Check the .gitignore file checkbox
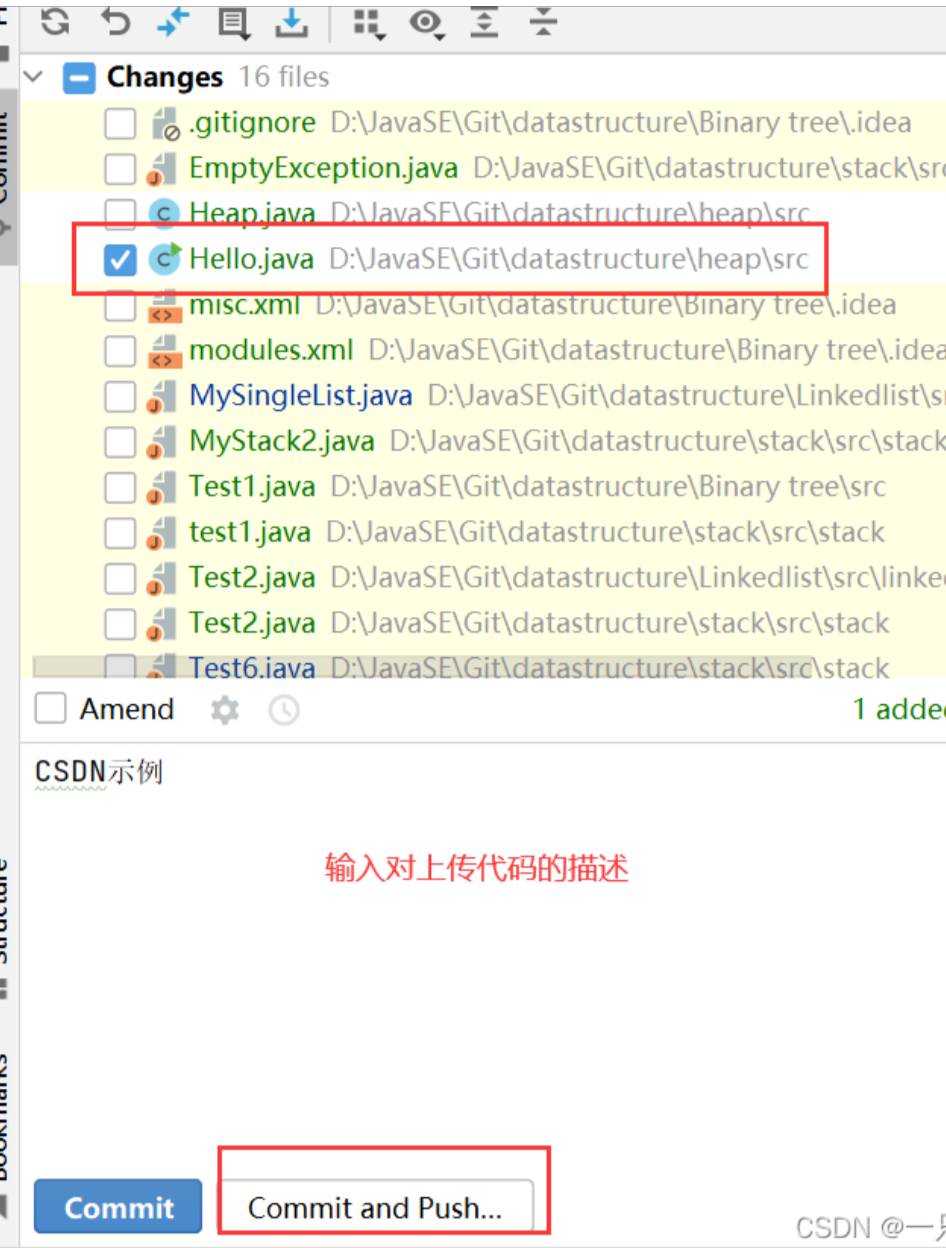This screenshot has height=1248, width=946. (120, 124)
